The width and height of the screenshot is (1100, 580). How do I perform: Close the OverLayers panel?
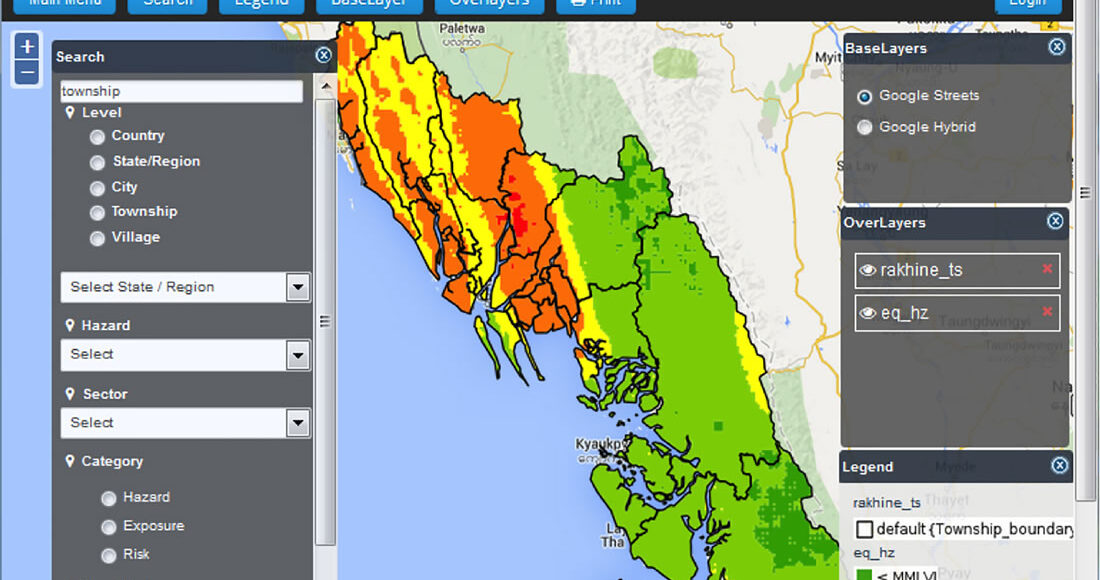point(1056,221)
